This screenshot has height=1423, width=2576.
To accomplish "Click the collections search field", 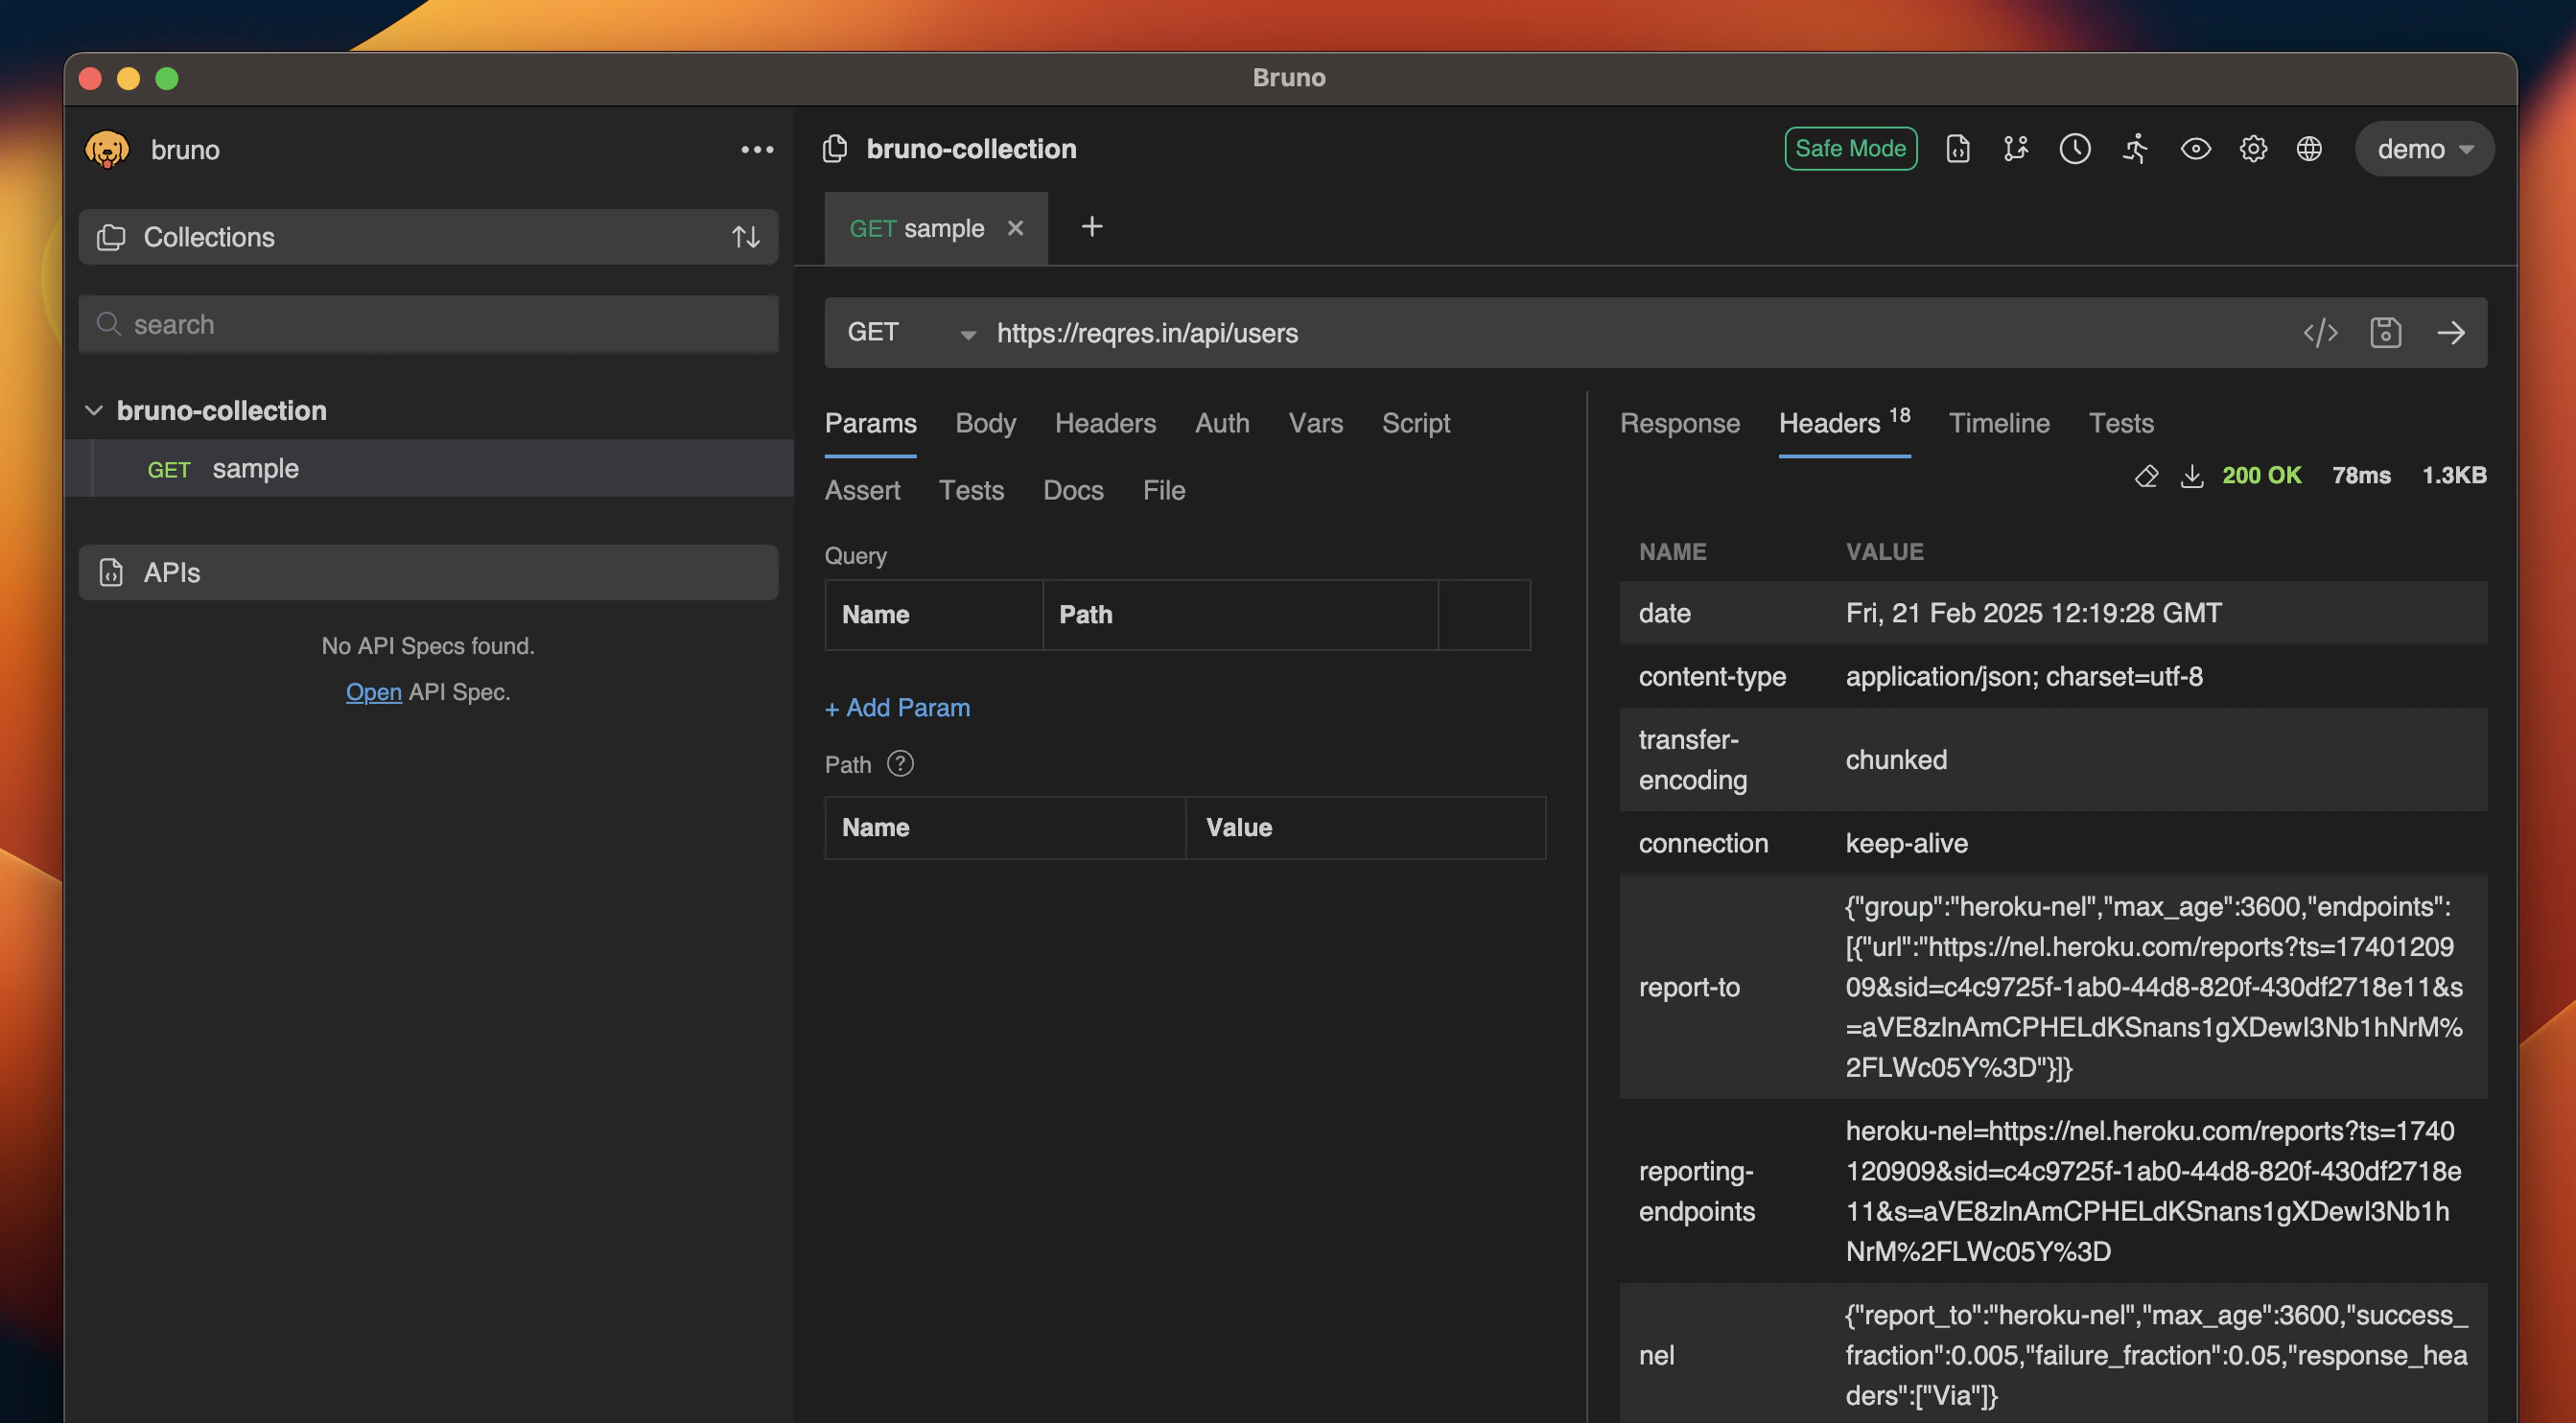I will (x=430, y=325).
